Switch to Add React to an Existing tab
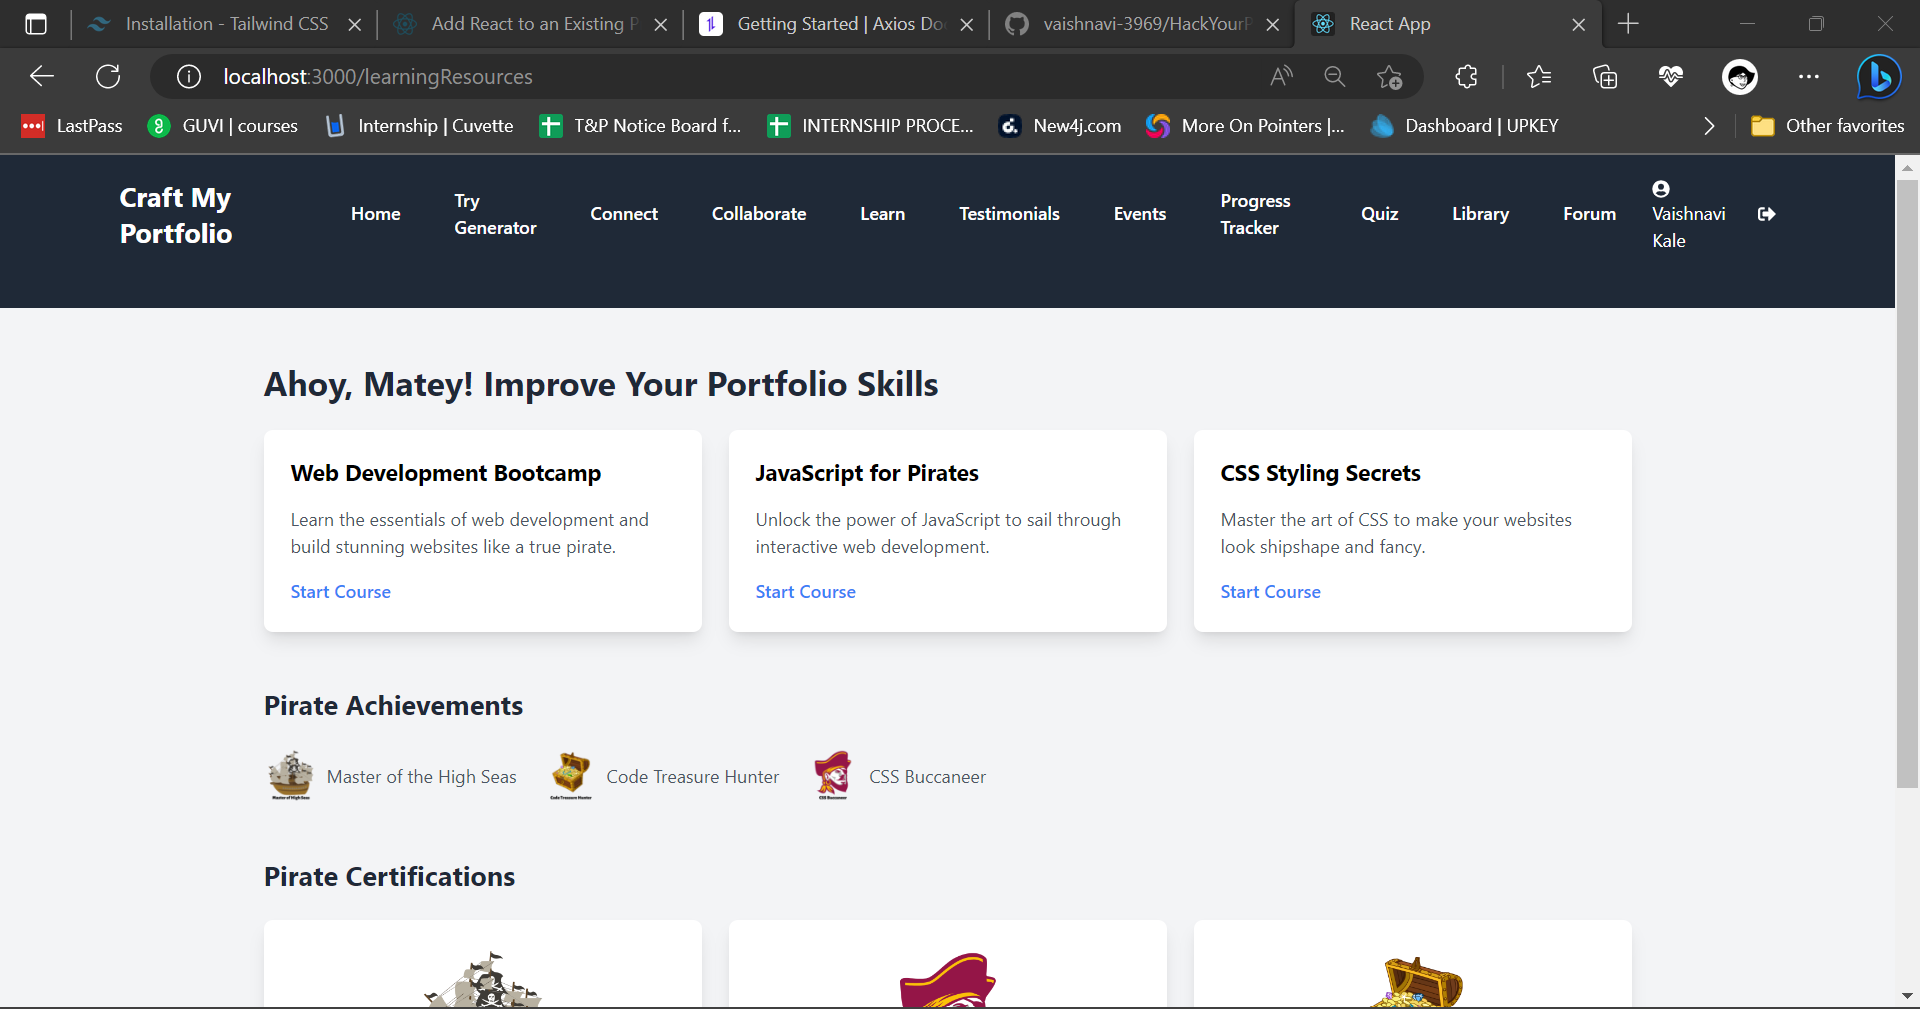This screenshot has width=1920, height=1009. (530, 24)
